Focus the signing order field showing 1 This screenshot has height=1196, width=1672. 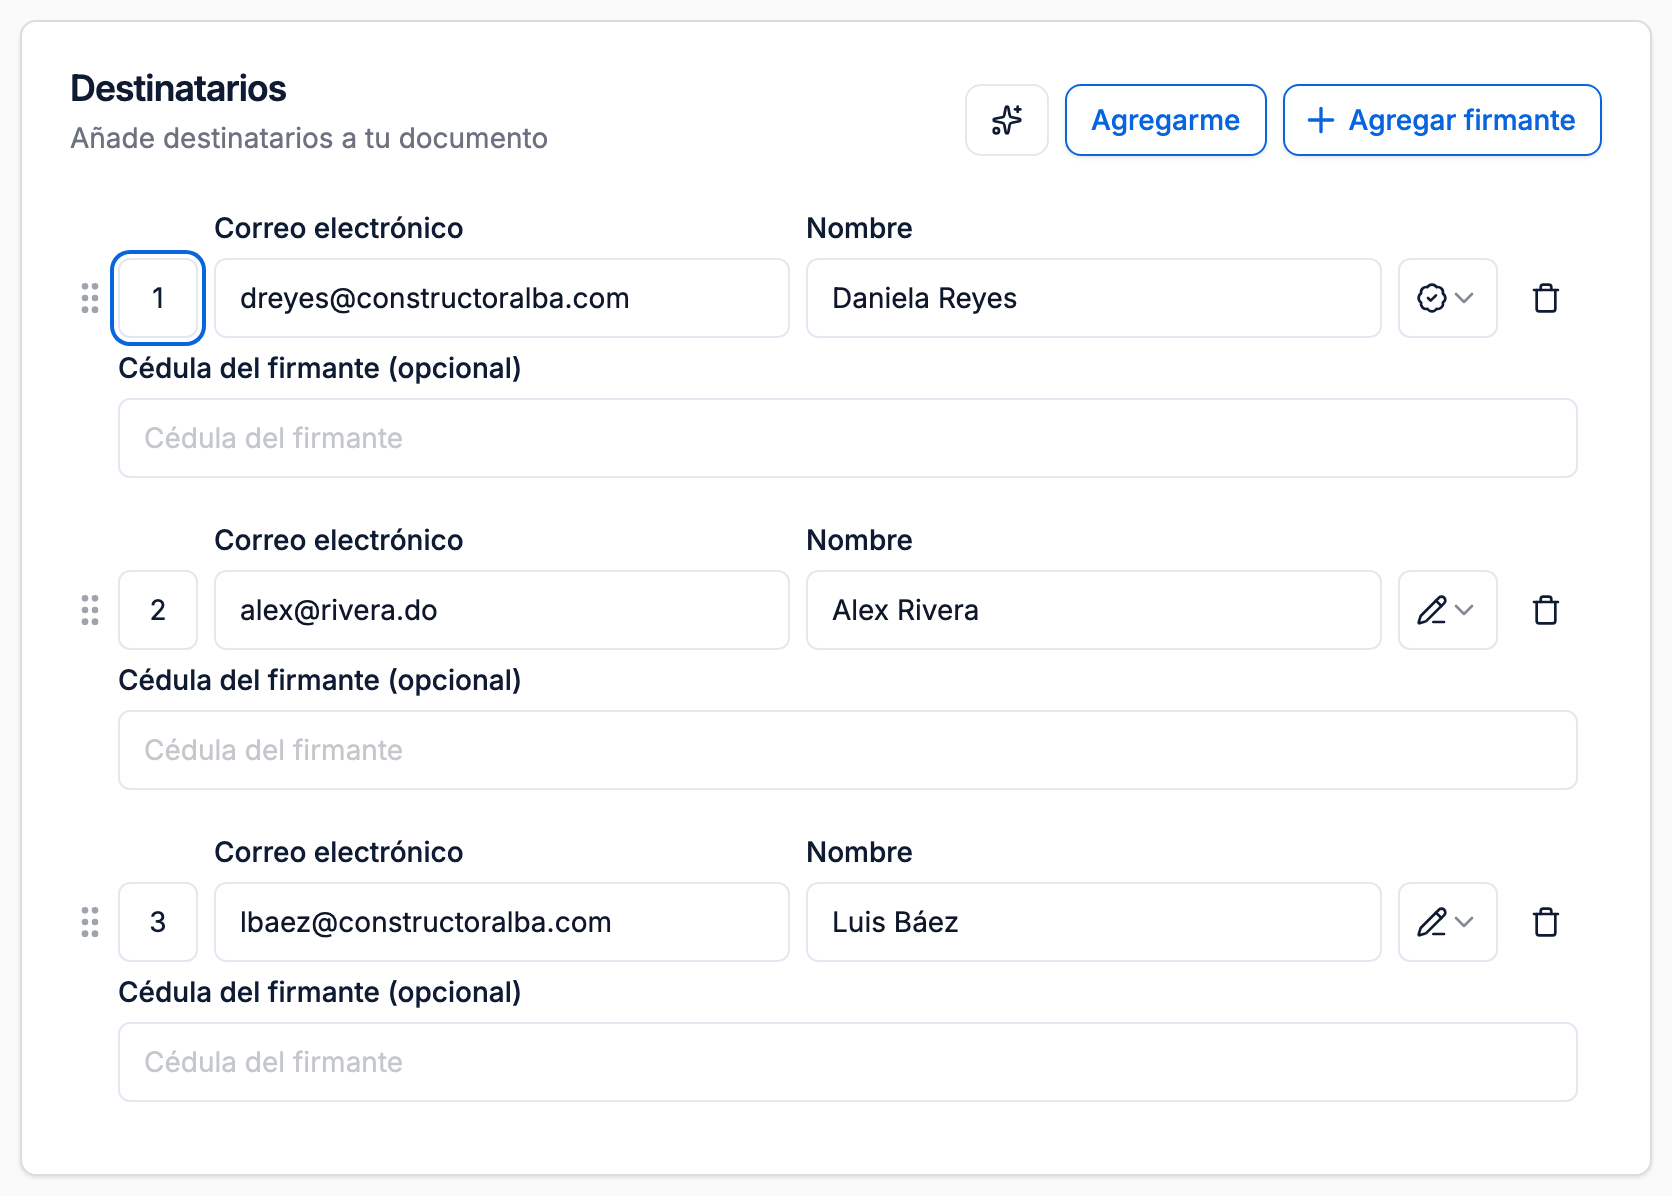coord(158,298)
